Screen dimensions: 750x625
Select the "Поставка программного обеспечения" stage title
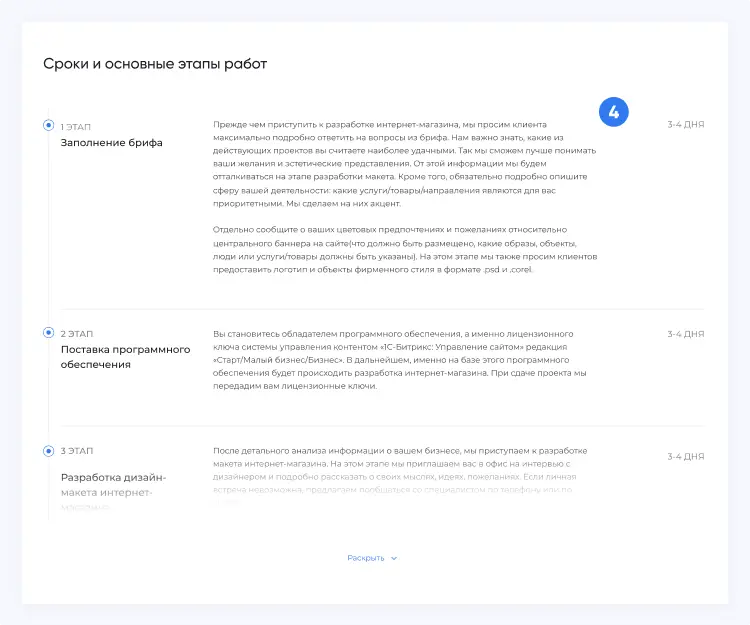125,357
